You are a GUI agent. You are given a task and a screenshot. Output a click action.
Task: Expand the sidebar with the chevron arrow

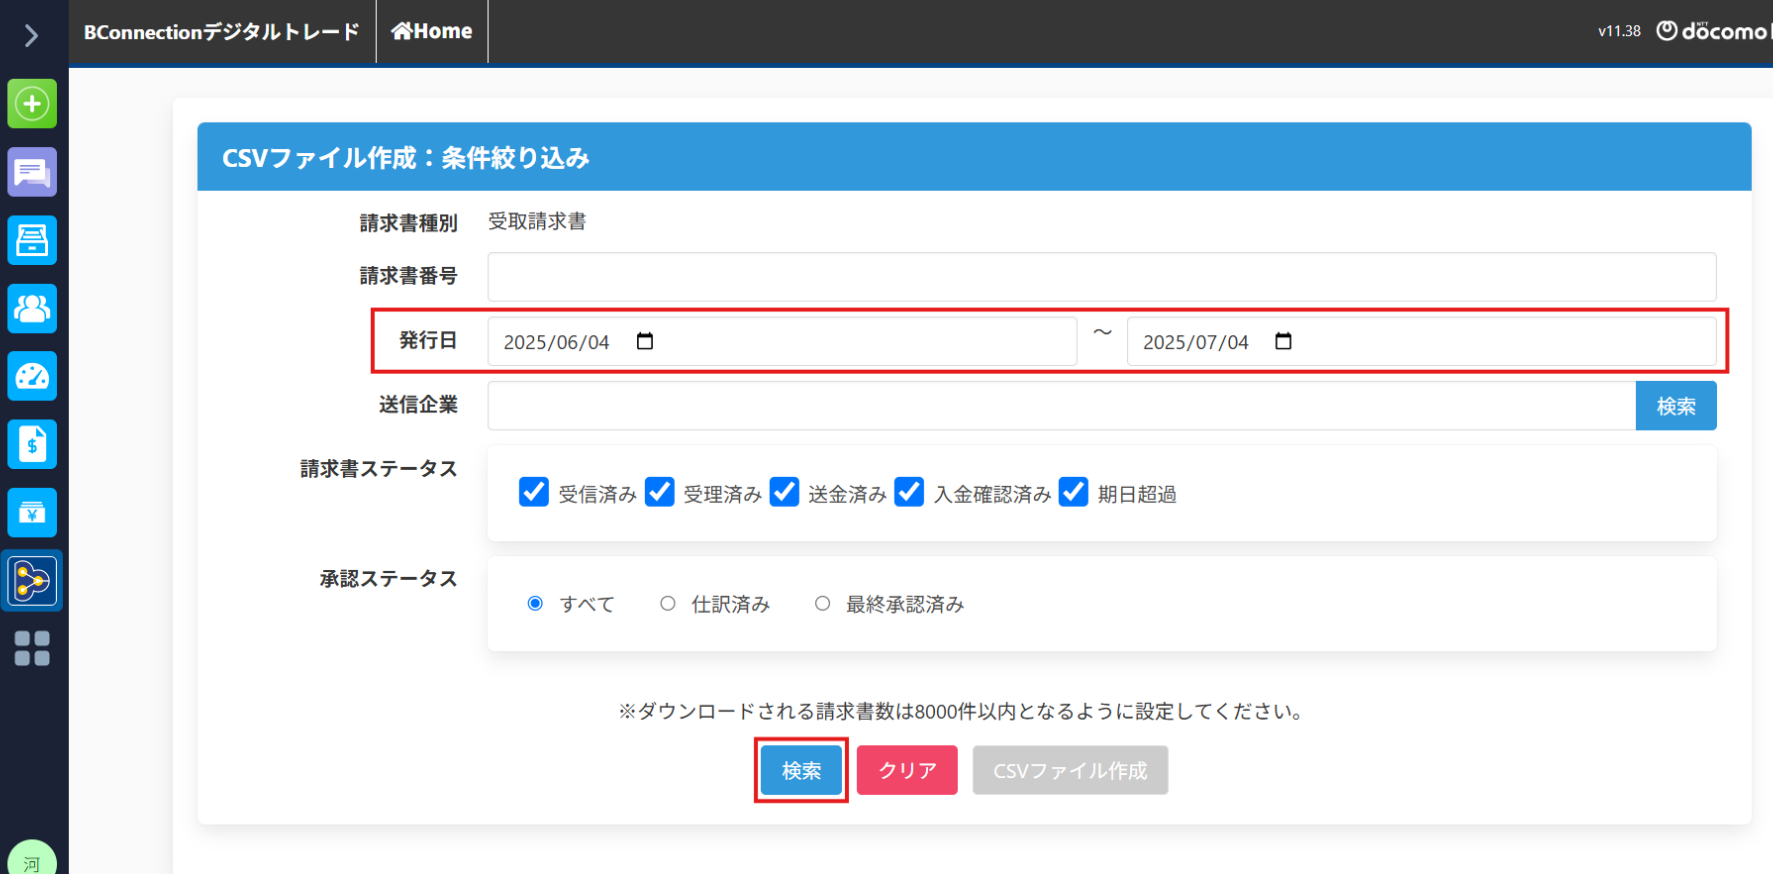31,36
